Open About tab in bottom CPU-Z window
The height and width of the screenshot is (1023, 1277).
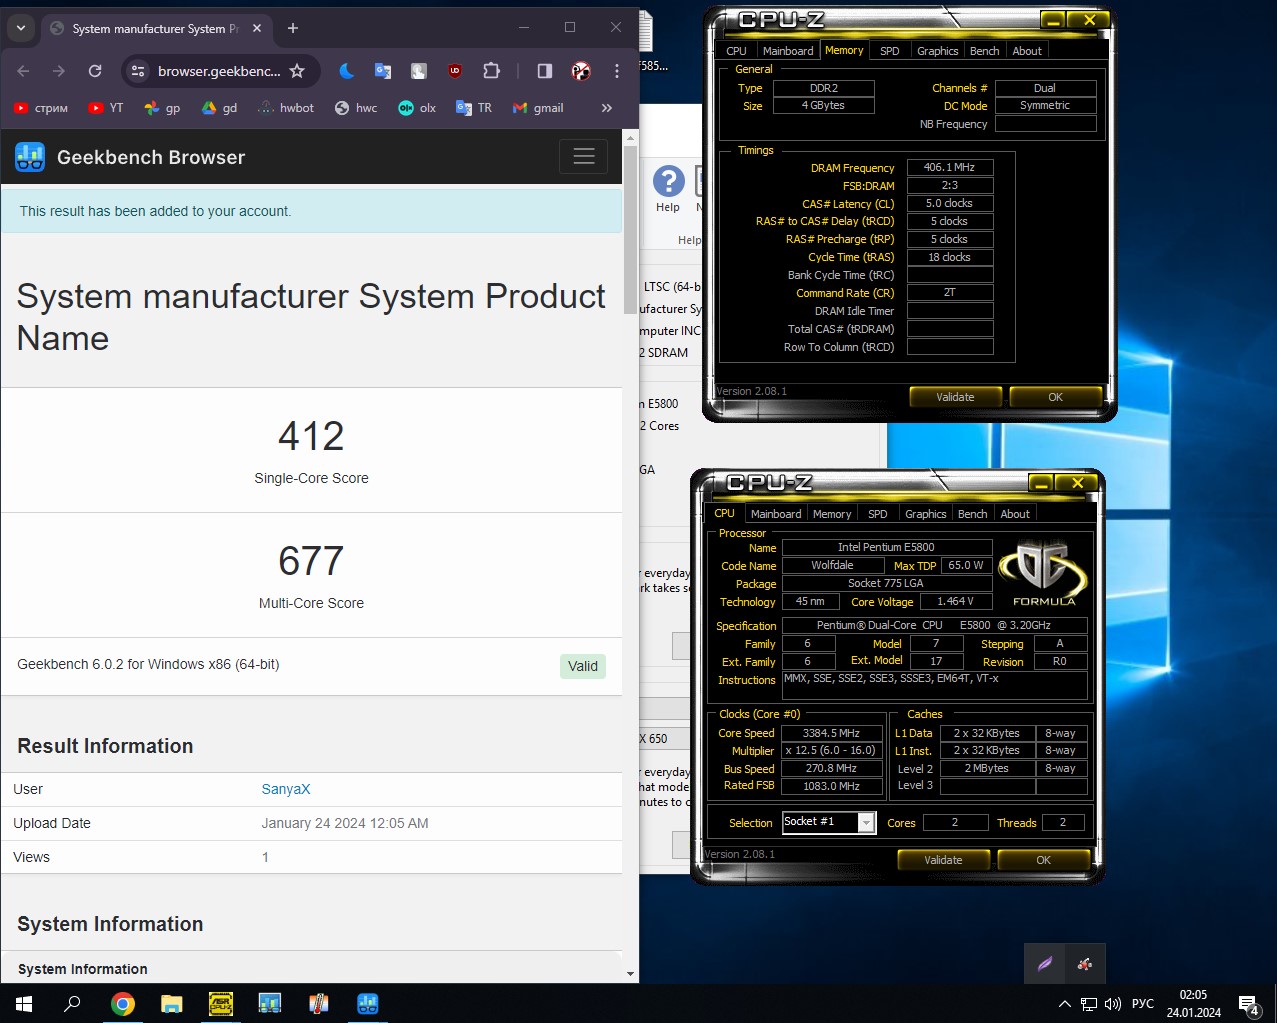1015,514
